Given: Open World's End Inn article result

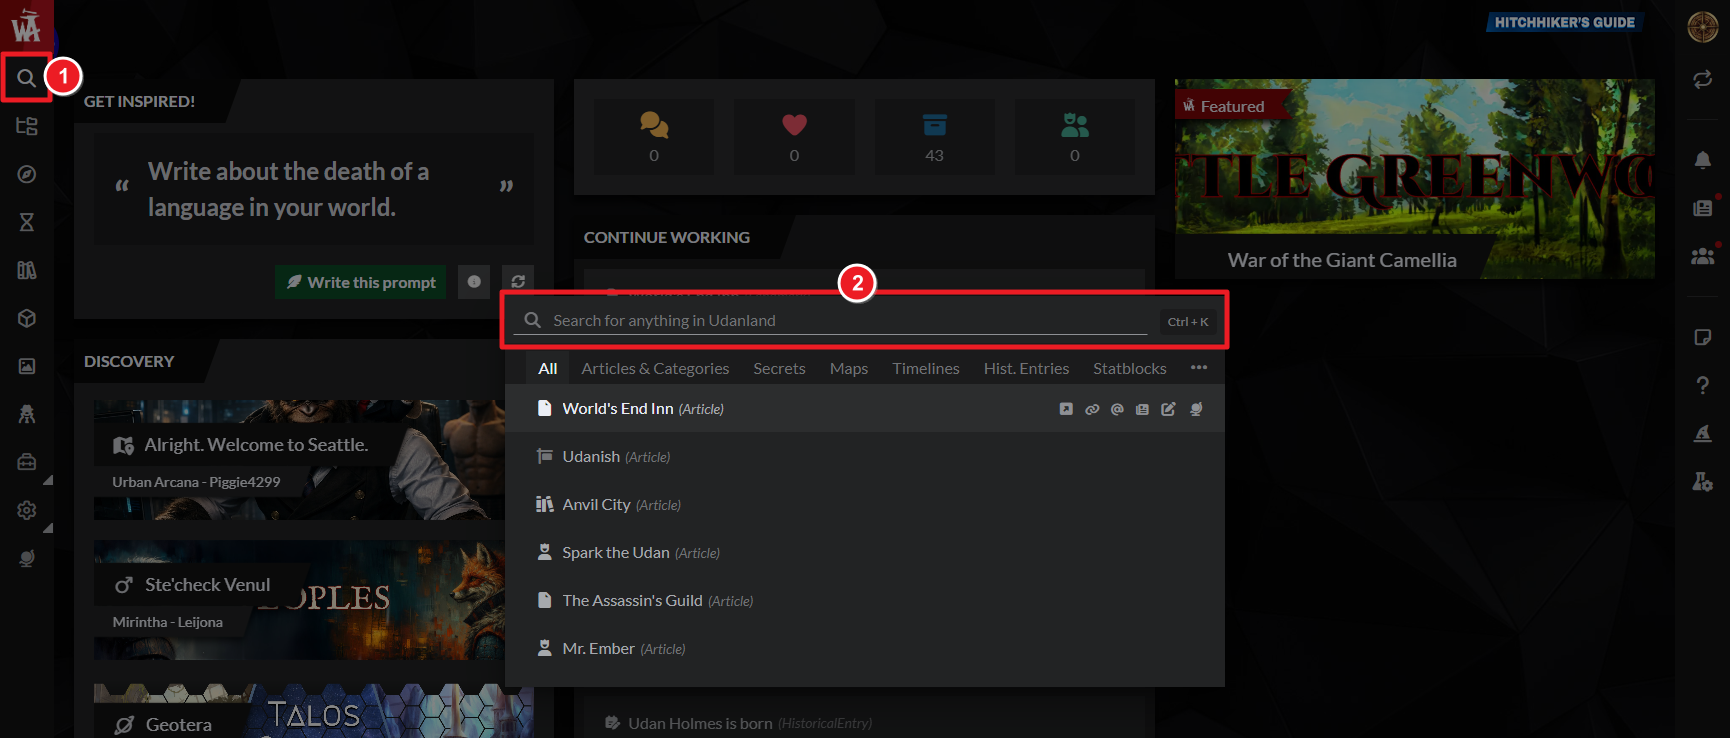Looking at the screenshot, I should coord(865,409).
